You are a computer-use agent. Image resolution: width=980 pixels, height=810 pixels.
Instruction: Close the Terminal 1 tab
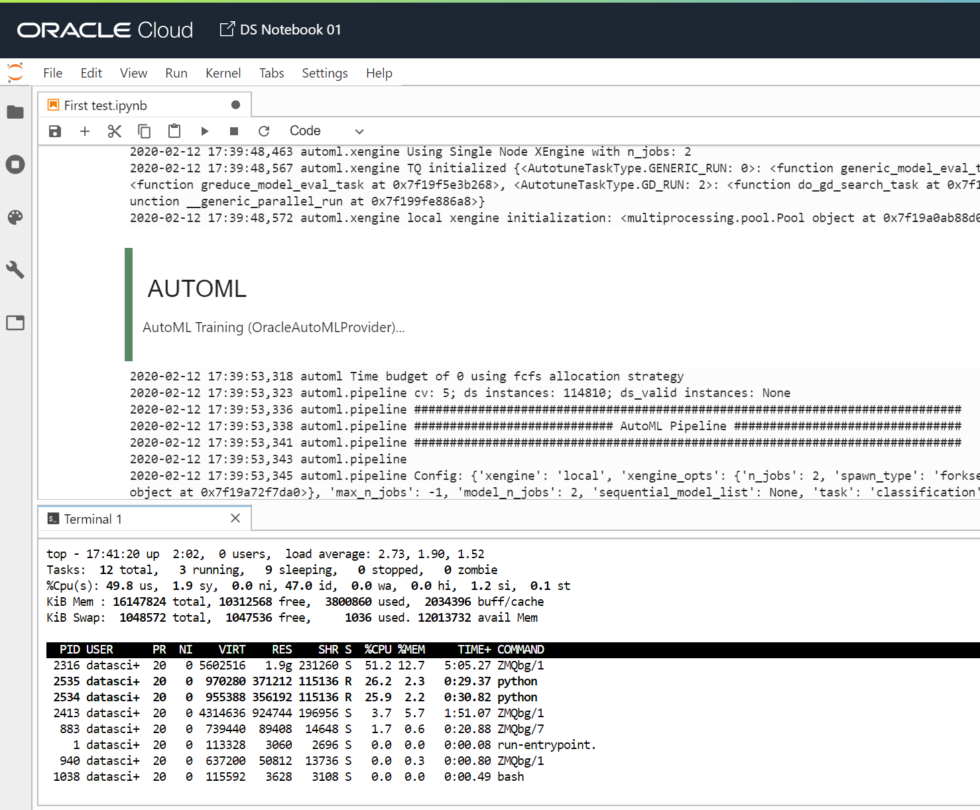[x=234, y=518]
